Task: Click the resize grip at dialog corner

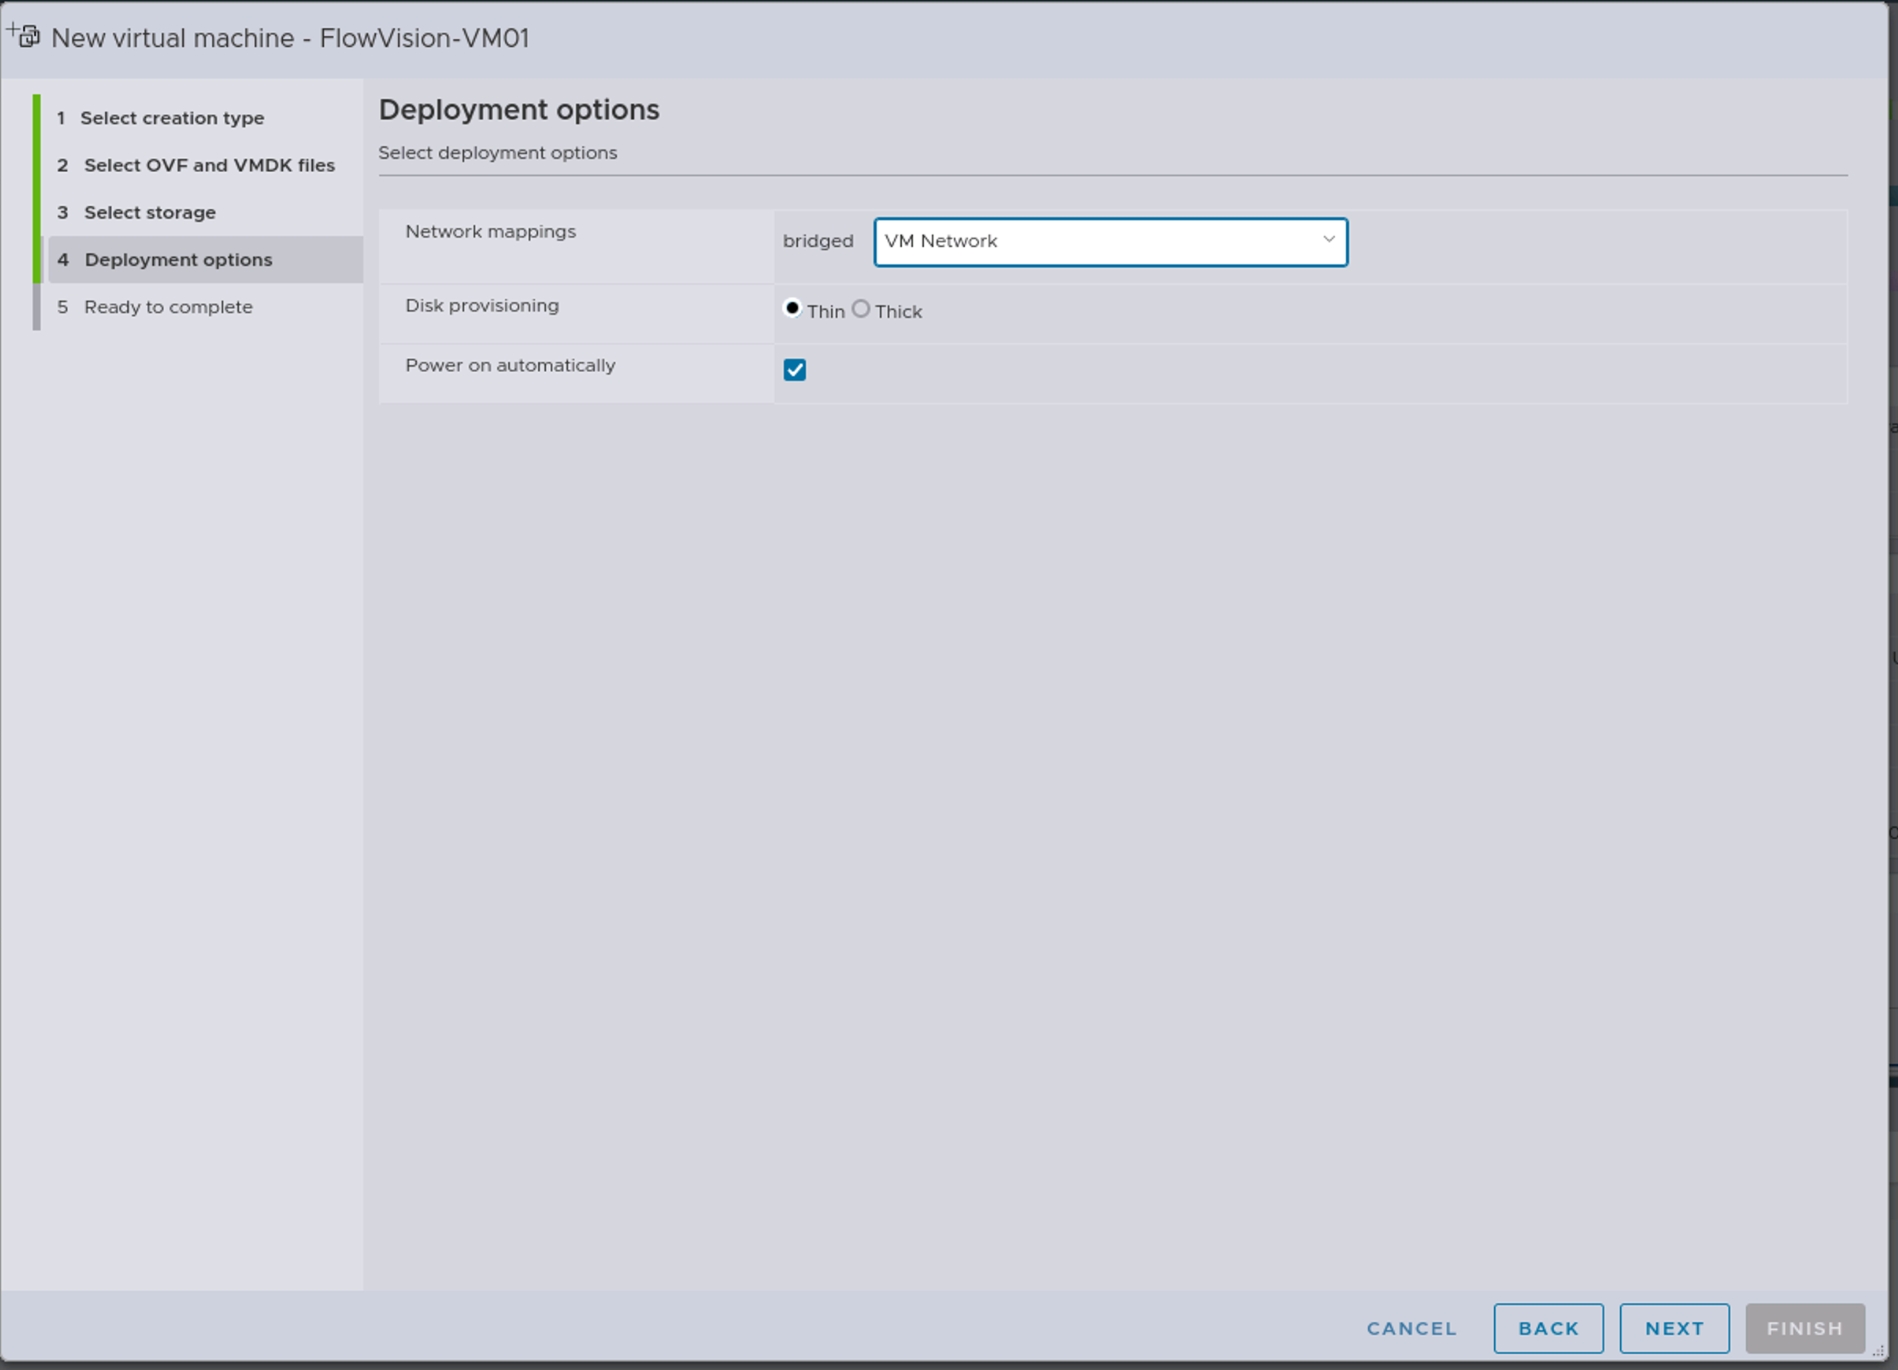Action: (x=1878, y=1351)
